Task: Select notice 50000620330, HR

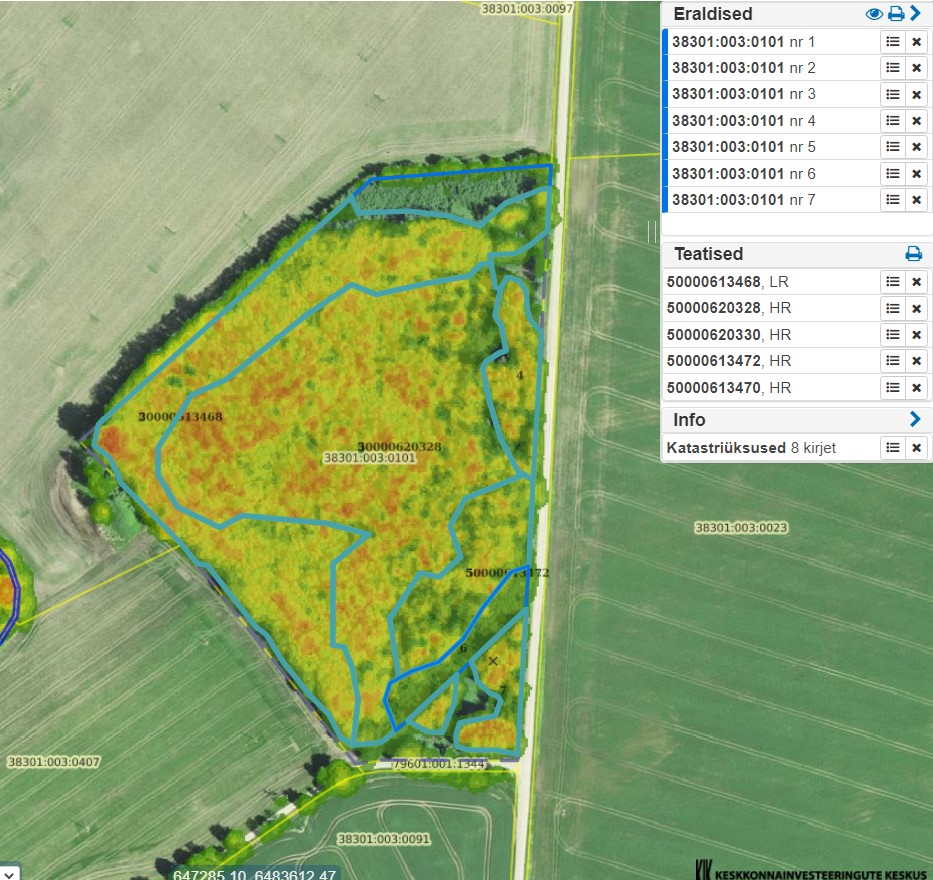Action: click(728, 335)
